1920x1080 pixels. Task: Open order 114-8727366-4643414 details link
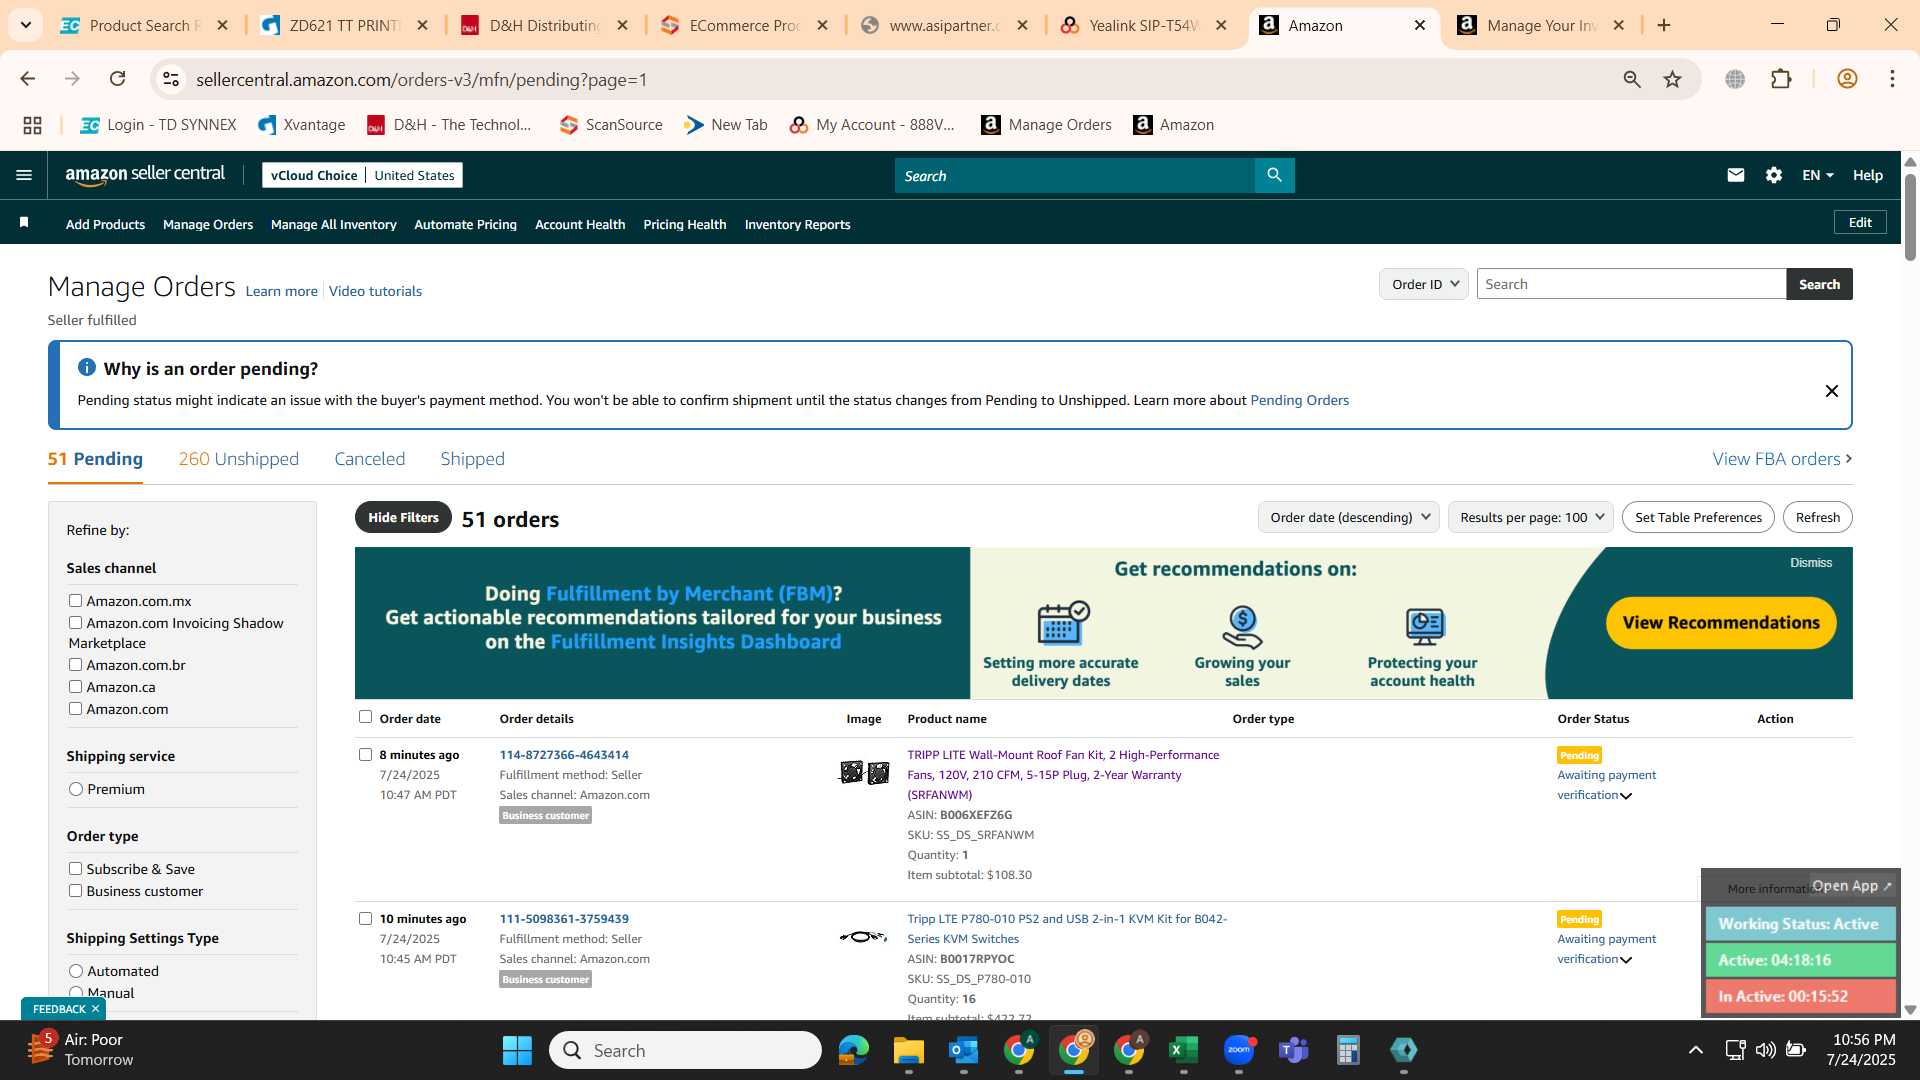(564, 754)
